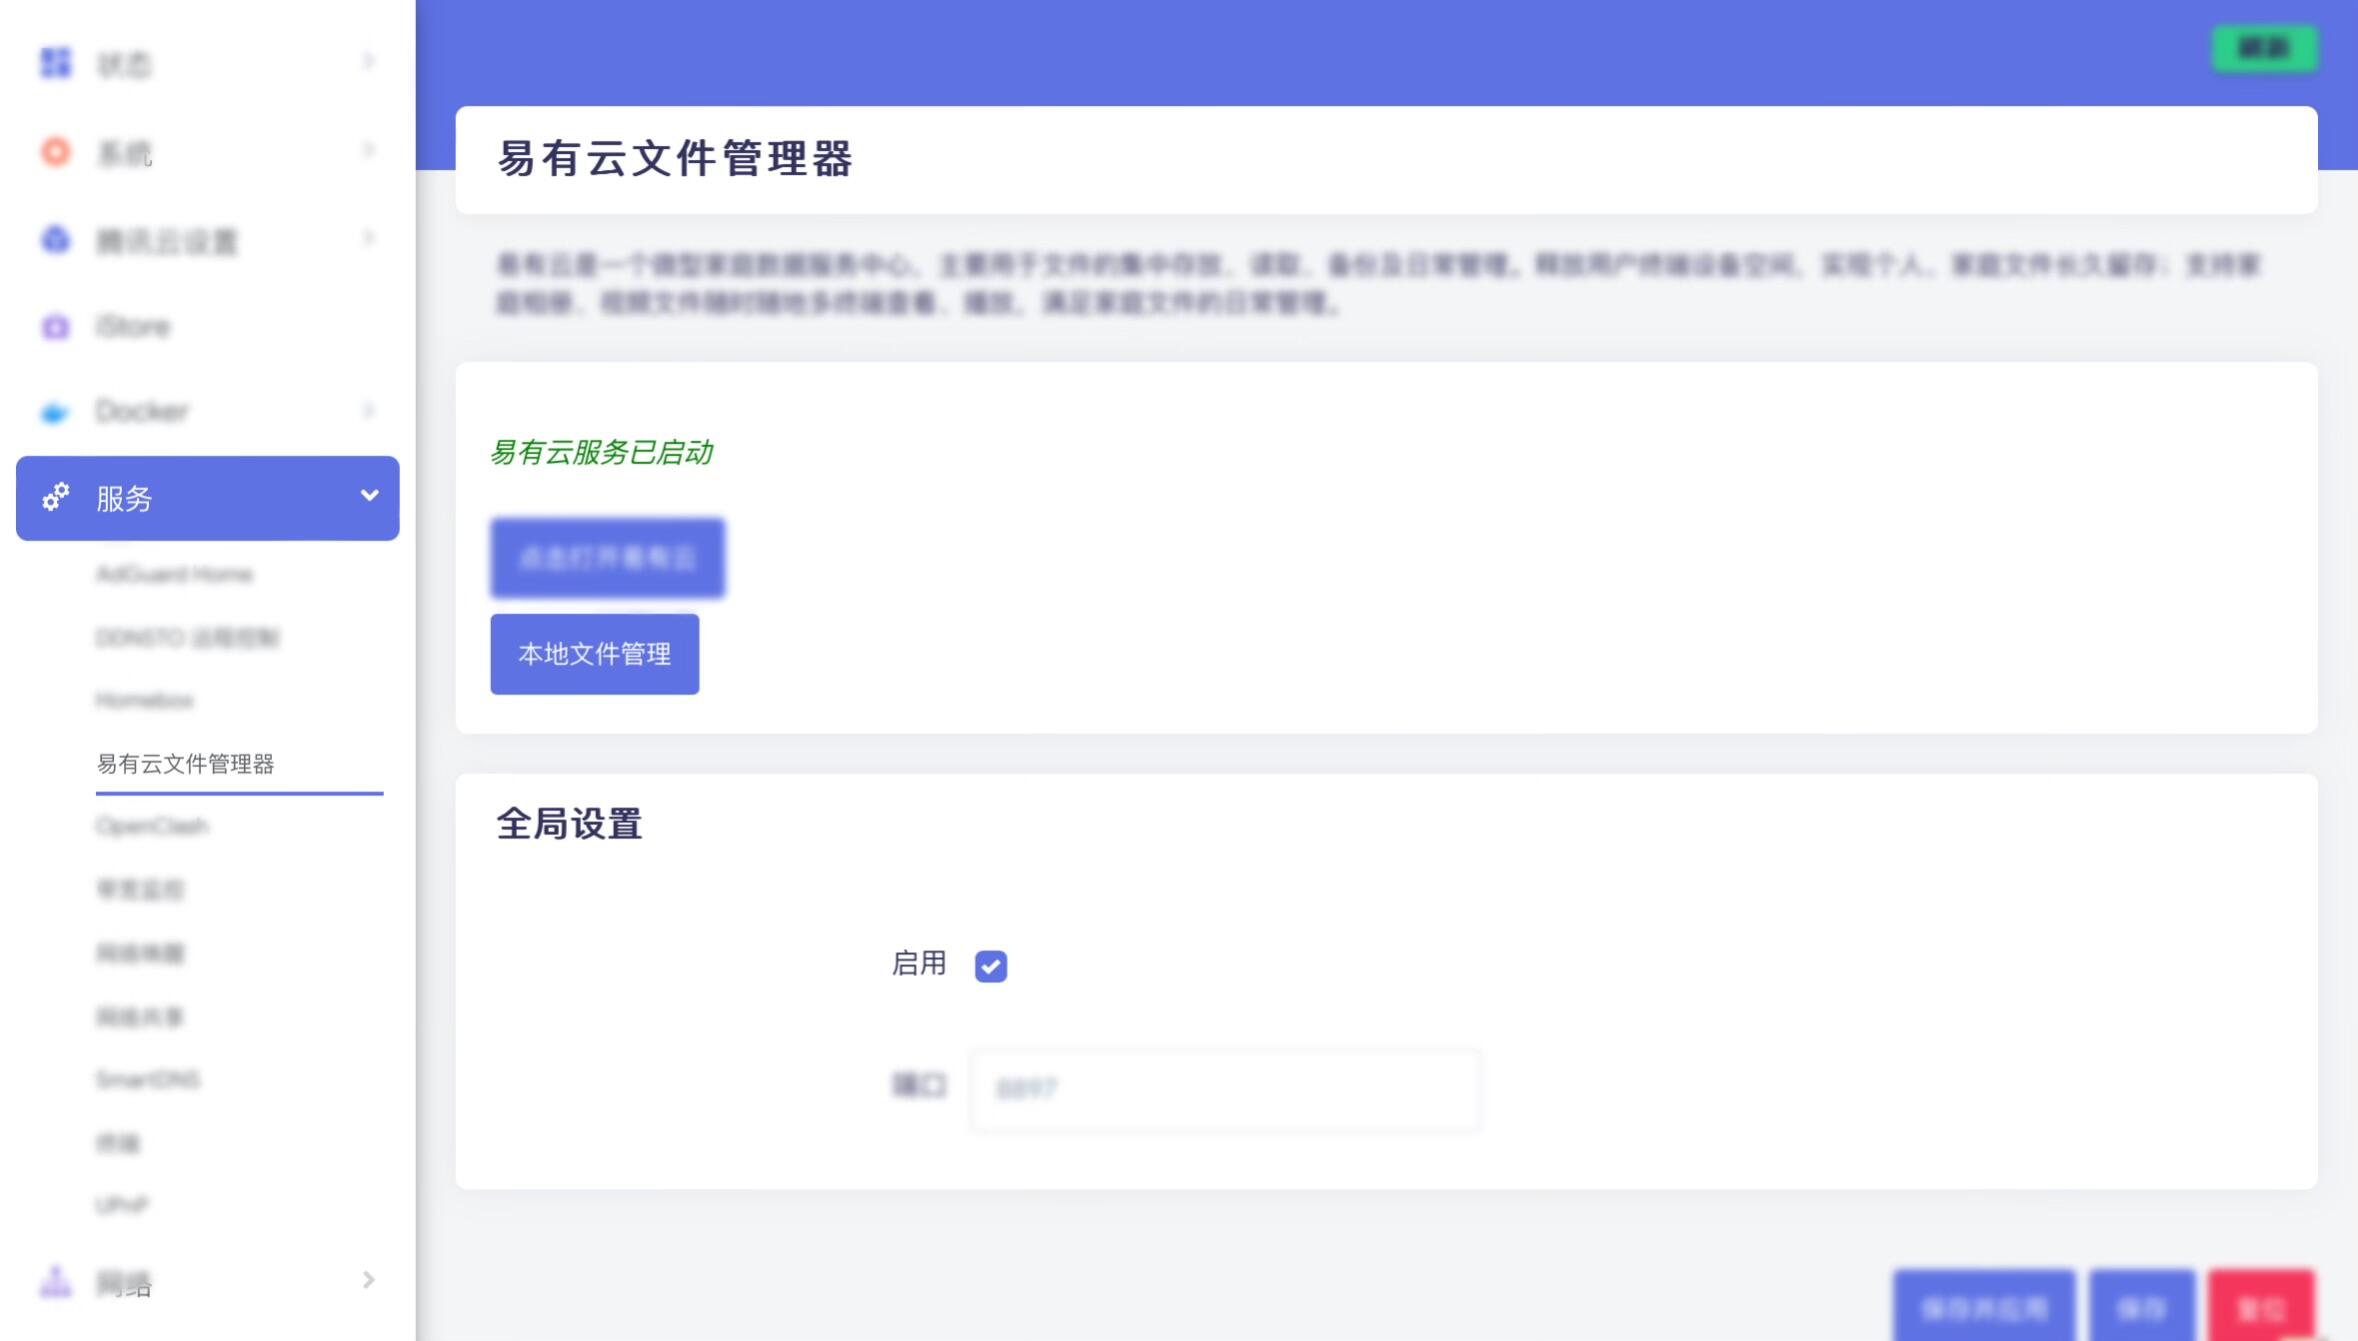Image resolution: width=2358 pixels, height=1341 pixels.
Task: Open the iStore menu item
Action: pos(133,327)
